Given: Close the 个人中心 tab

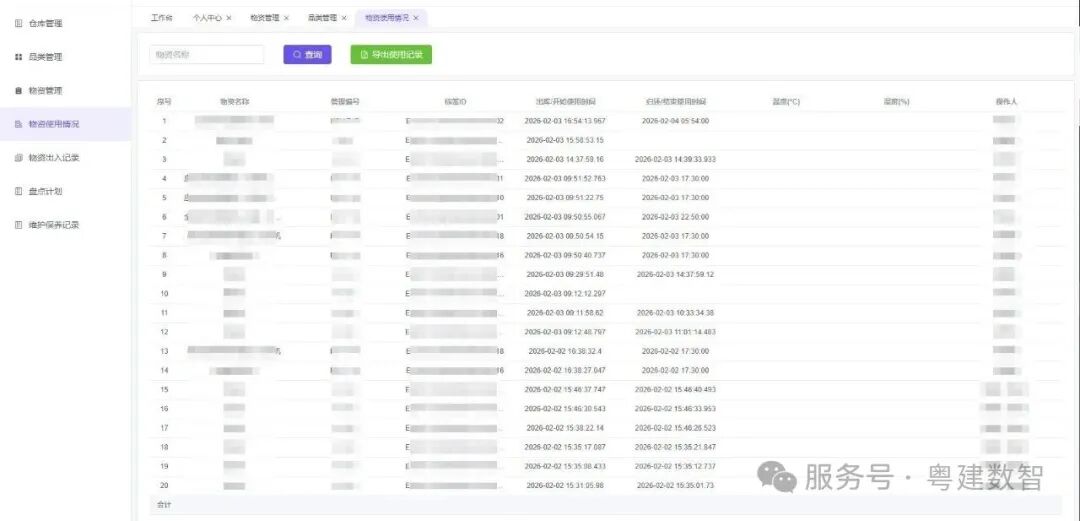Looking at the screenshot, I should (x=229, y=18).
